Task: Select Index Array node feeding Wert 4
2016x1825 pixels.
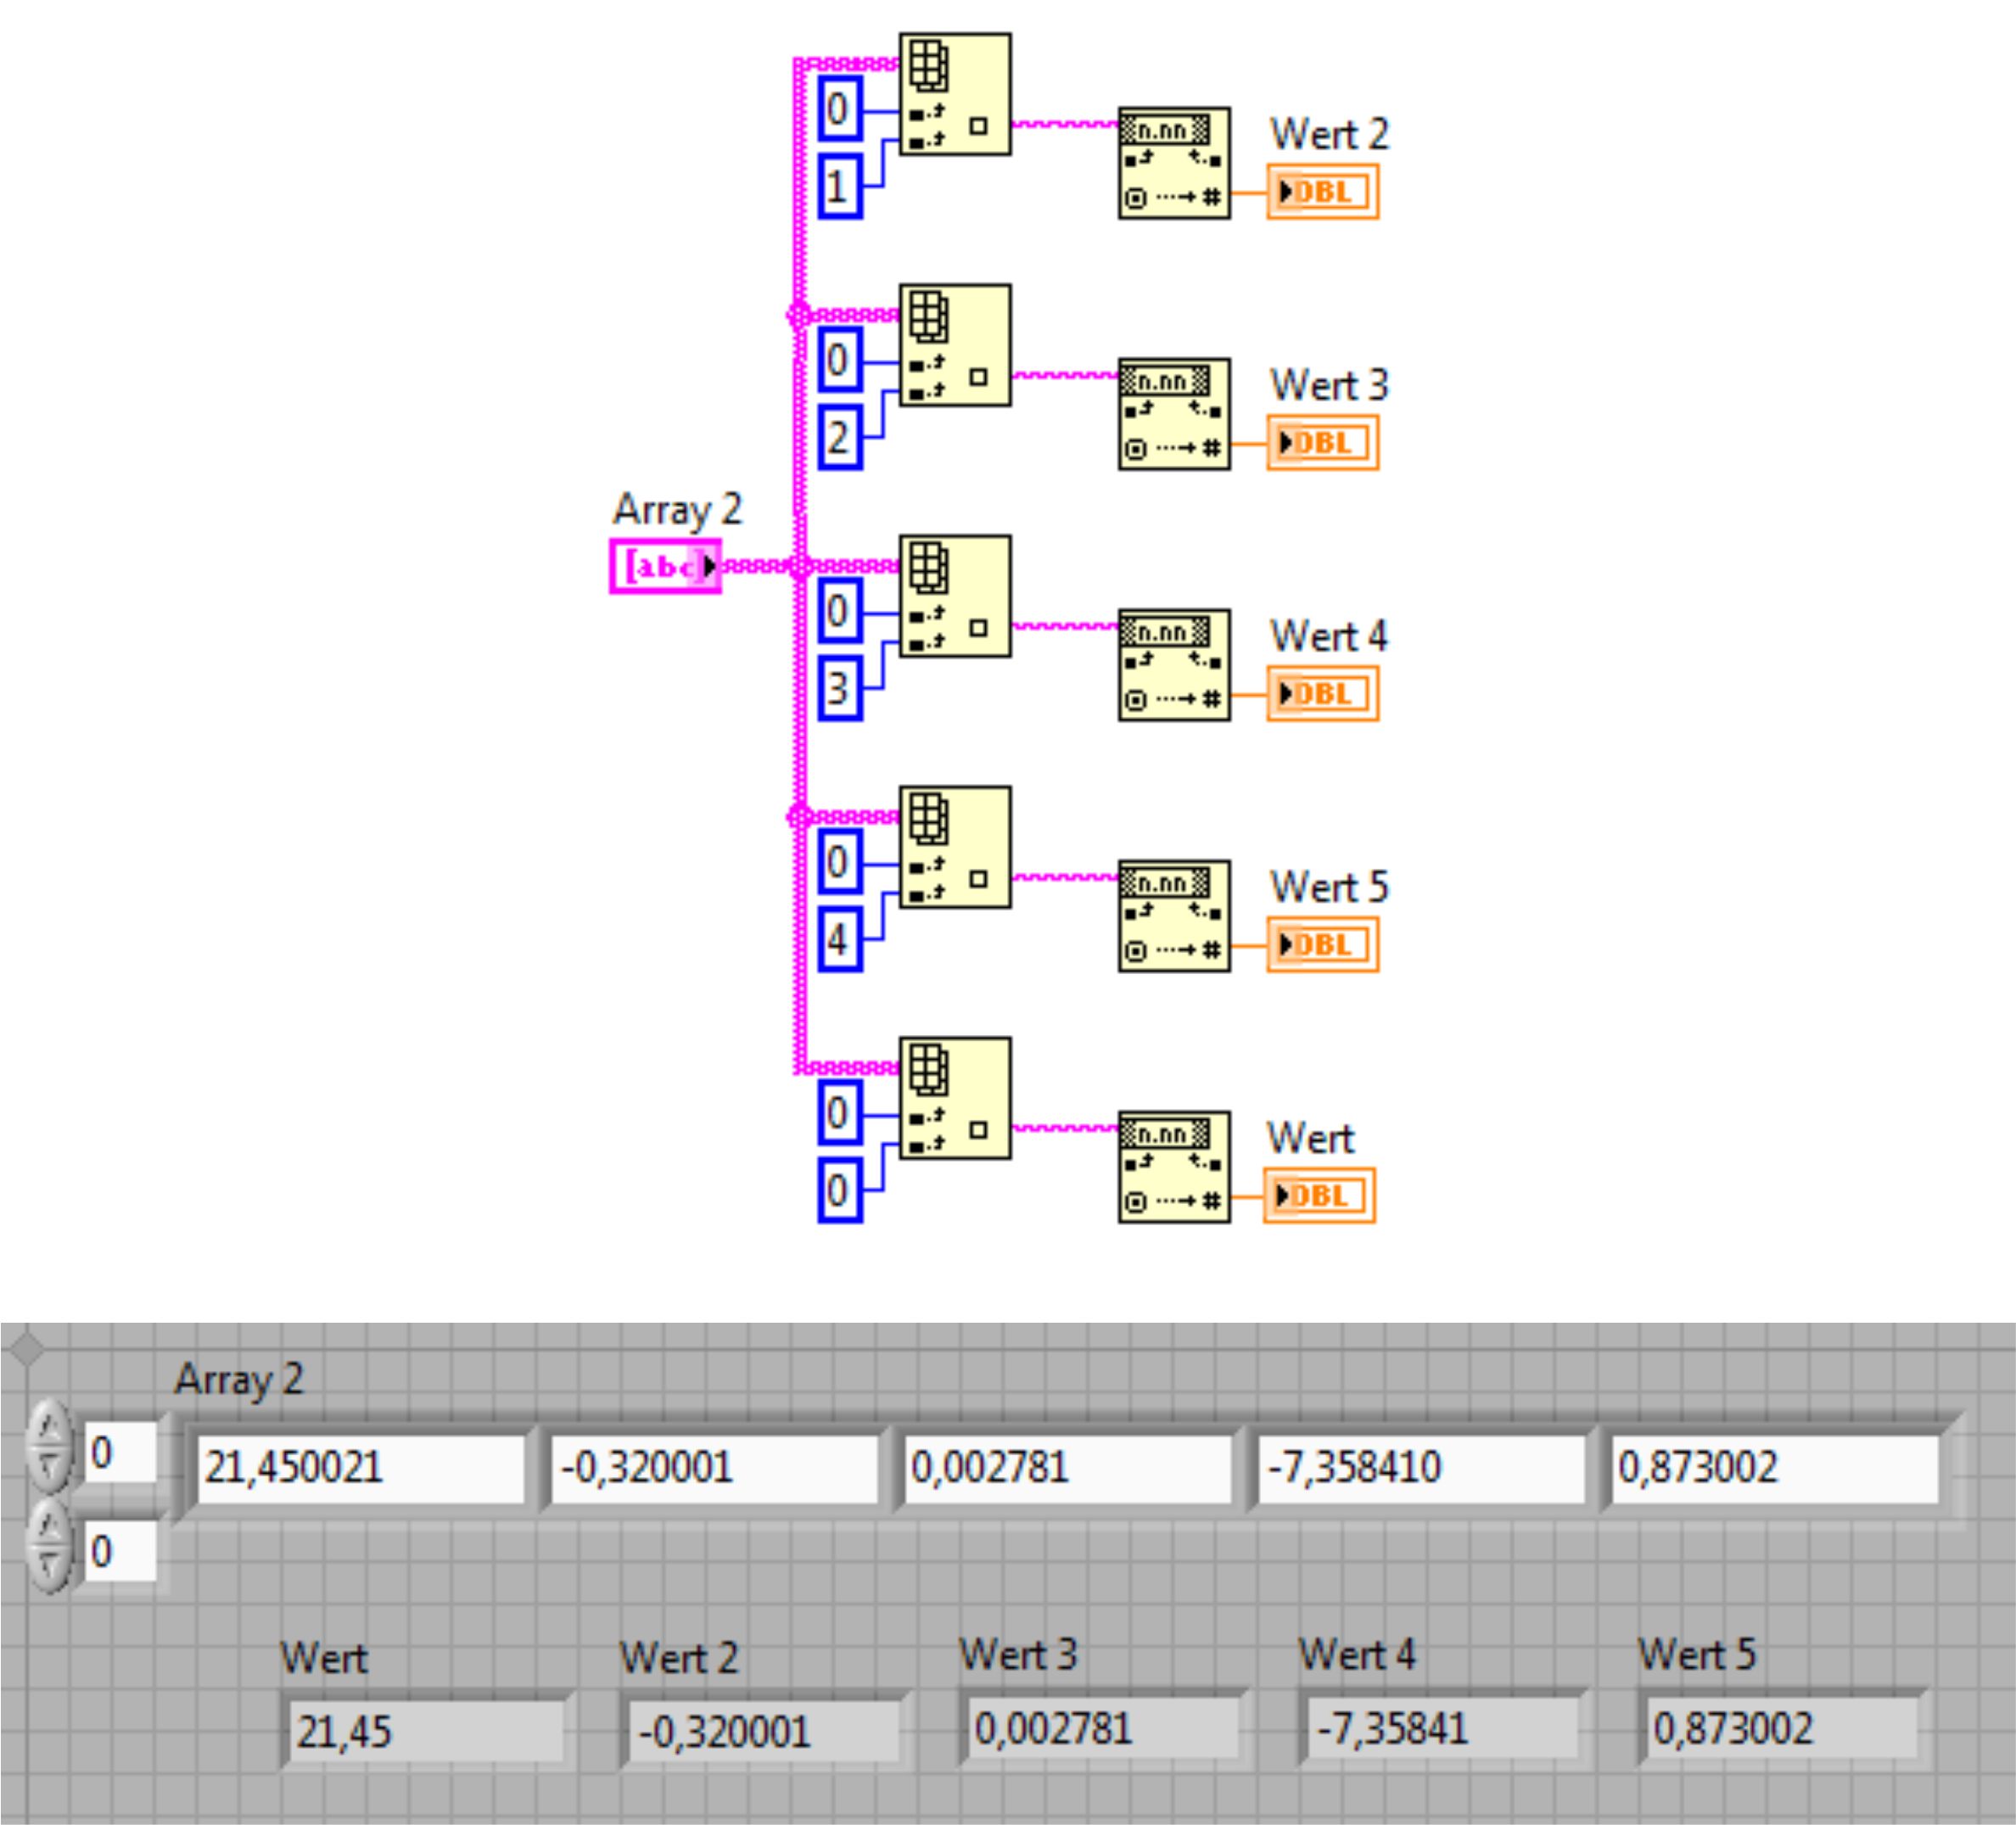Action: [x=954, y=596]
